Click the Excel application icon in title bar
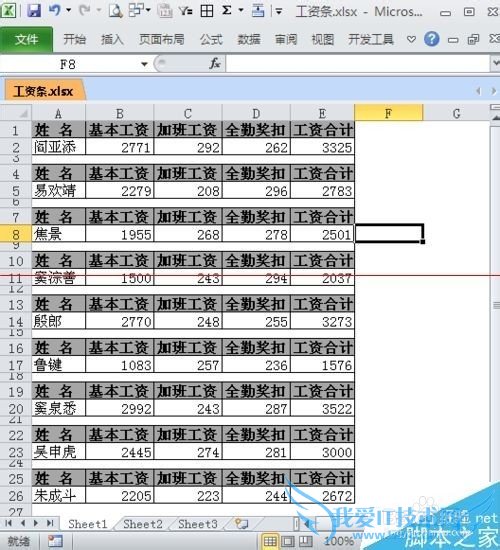 (x=8, y=10)
